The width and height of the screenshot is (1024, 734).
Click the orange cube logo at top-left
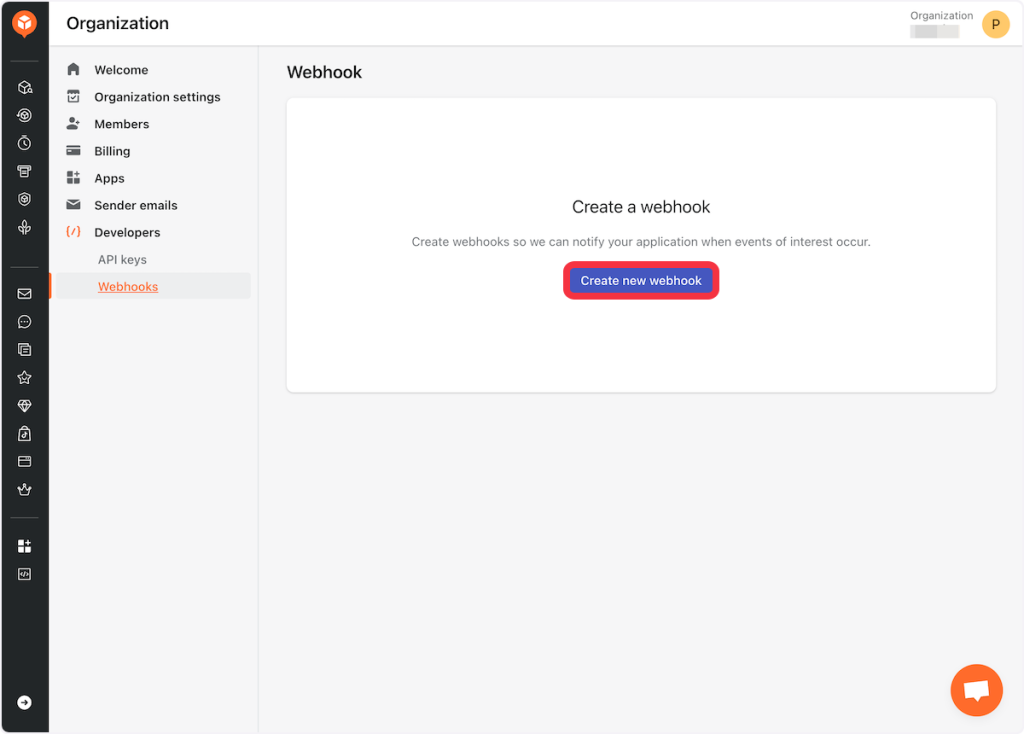24,24
